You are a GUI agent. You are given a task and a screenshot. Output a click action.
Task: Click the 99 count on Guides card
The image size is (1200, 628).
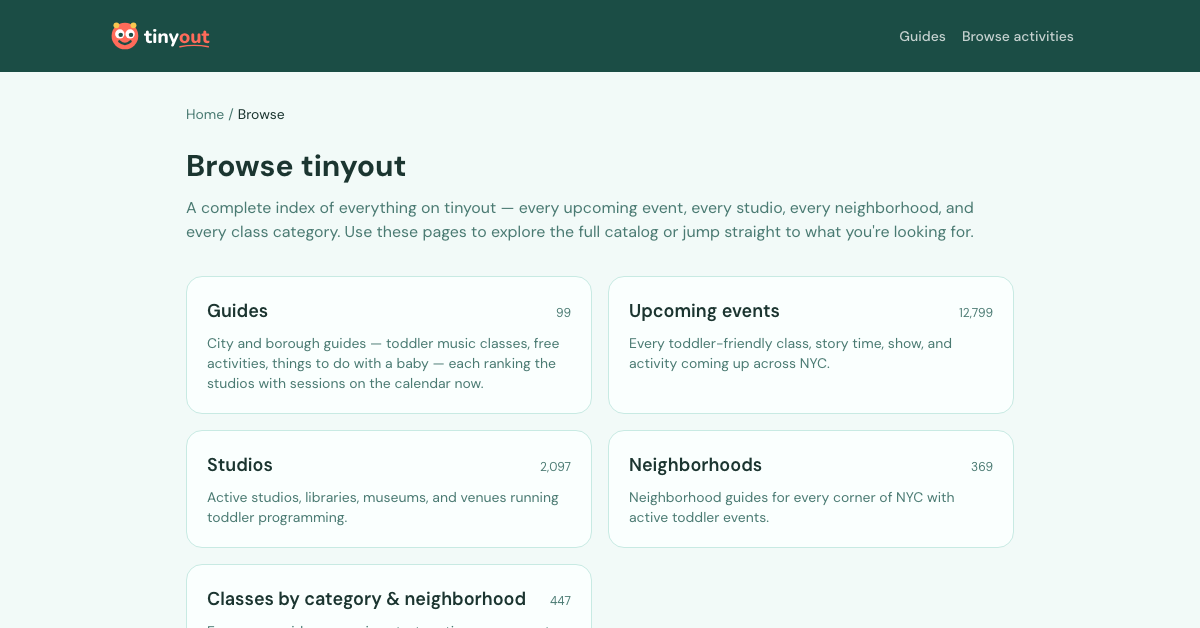pyautogui.click(x=563, y=313)
